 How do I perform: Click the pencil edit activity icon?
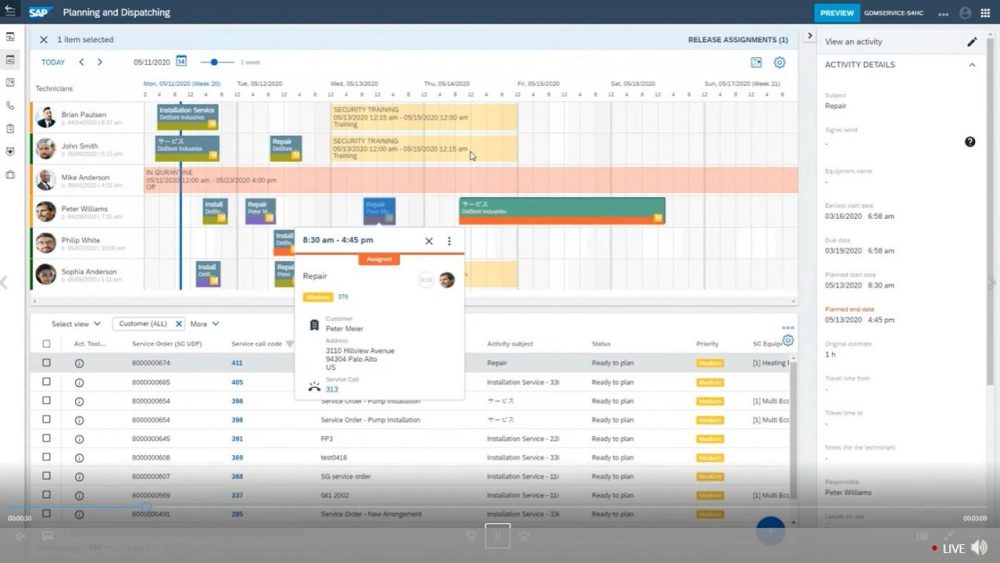pyautogui.click(x=972, y=42)
